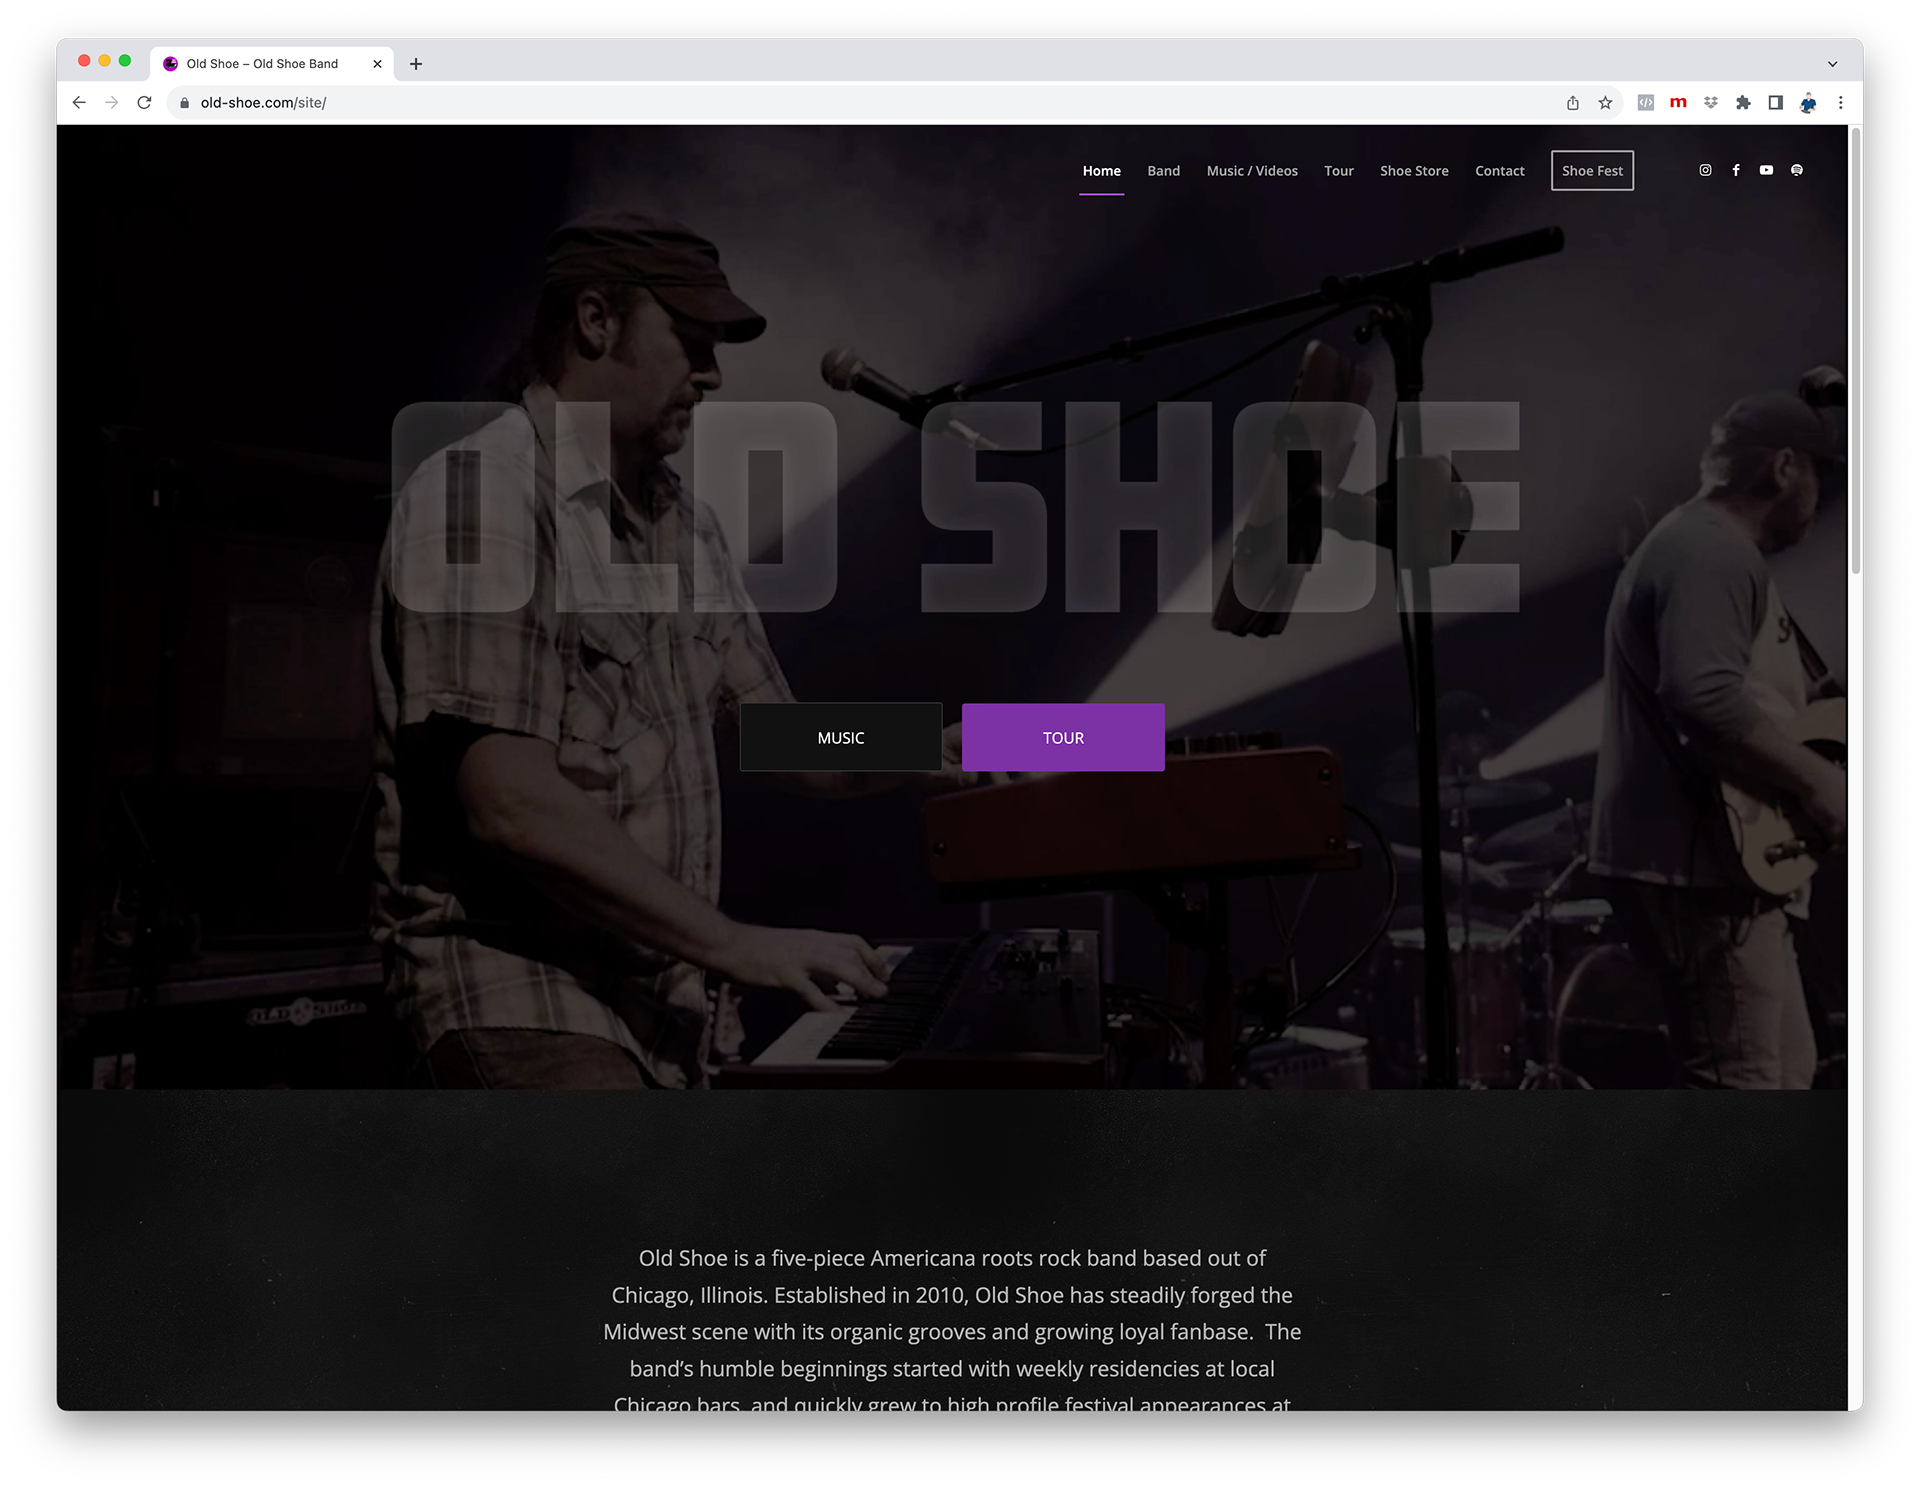This screenshot has width=1920, height=1486.
Task: Go to the Band menu item
Action: 1163,171
